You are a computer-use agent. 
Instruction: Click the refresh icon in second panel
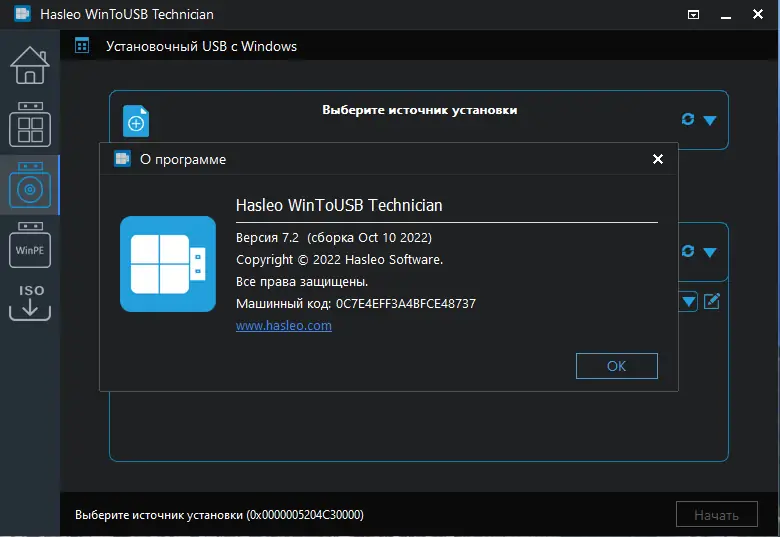coord(687,252)
